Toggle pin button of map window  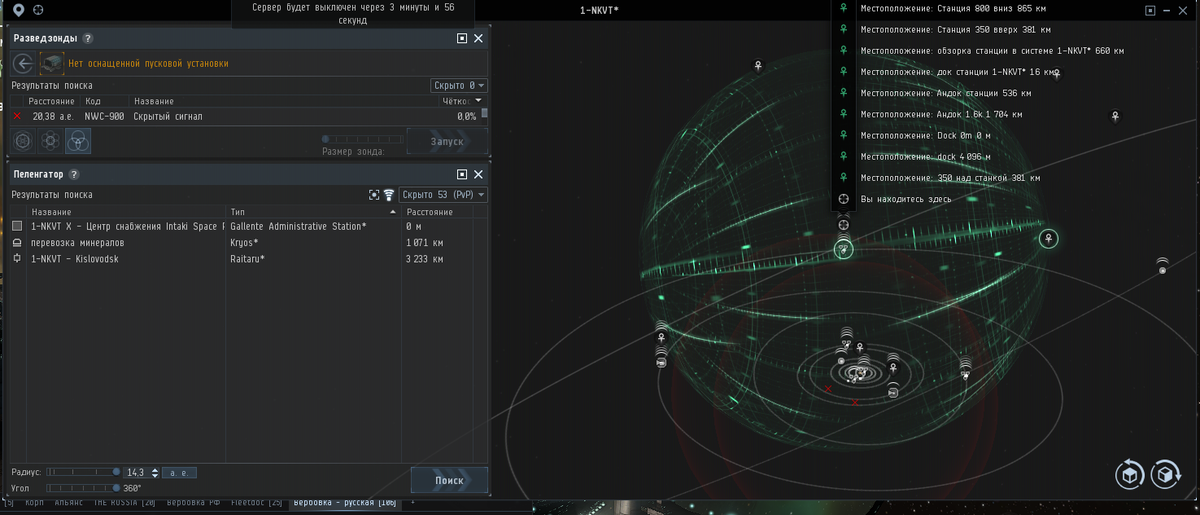pyautogui.click(x=1150, y=10)
